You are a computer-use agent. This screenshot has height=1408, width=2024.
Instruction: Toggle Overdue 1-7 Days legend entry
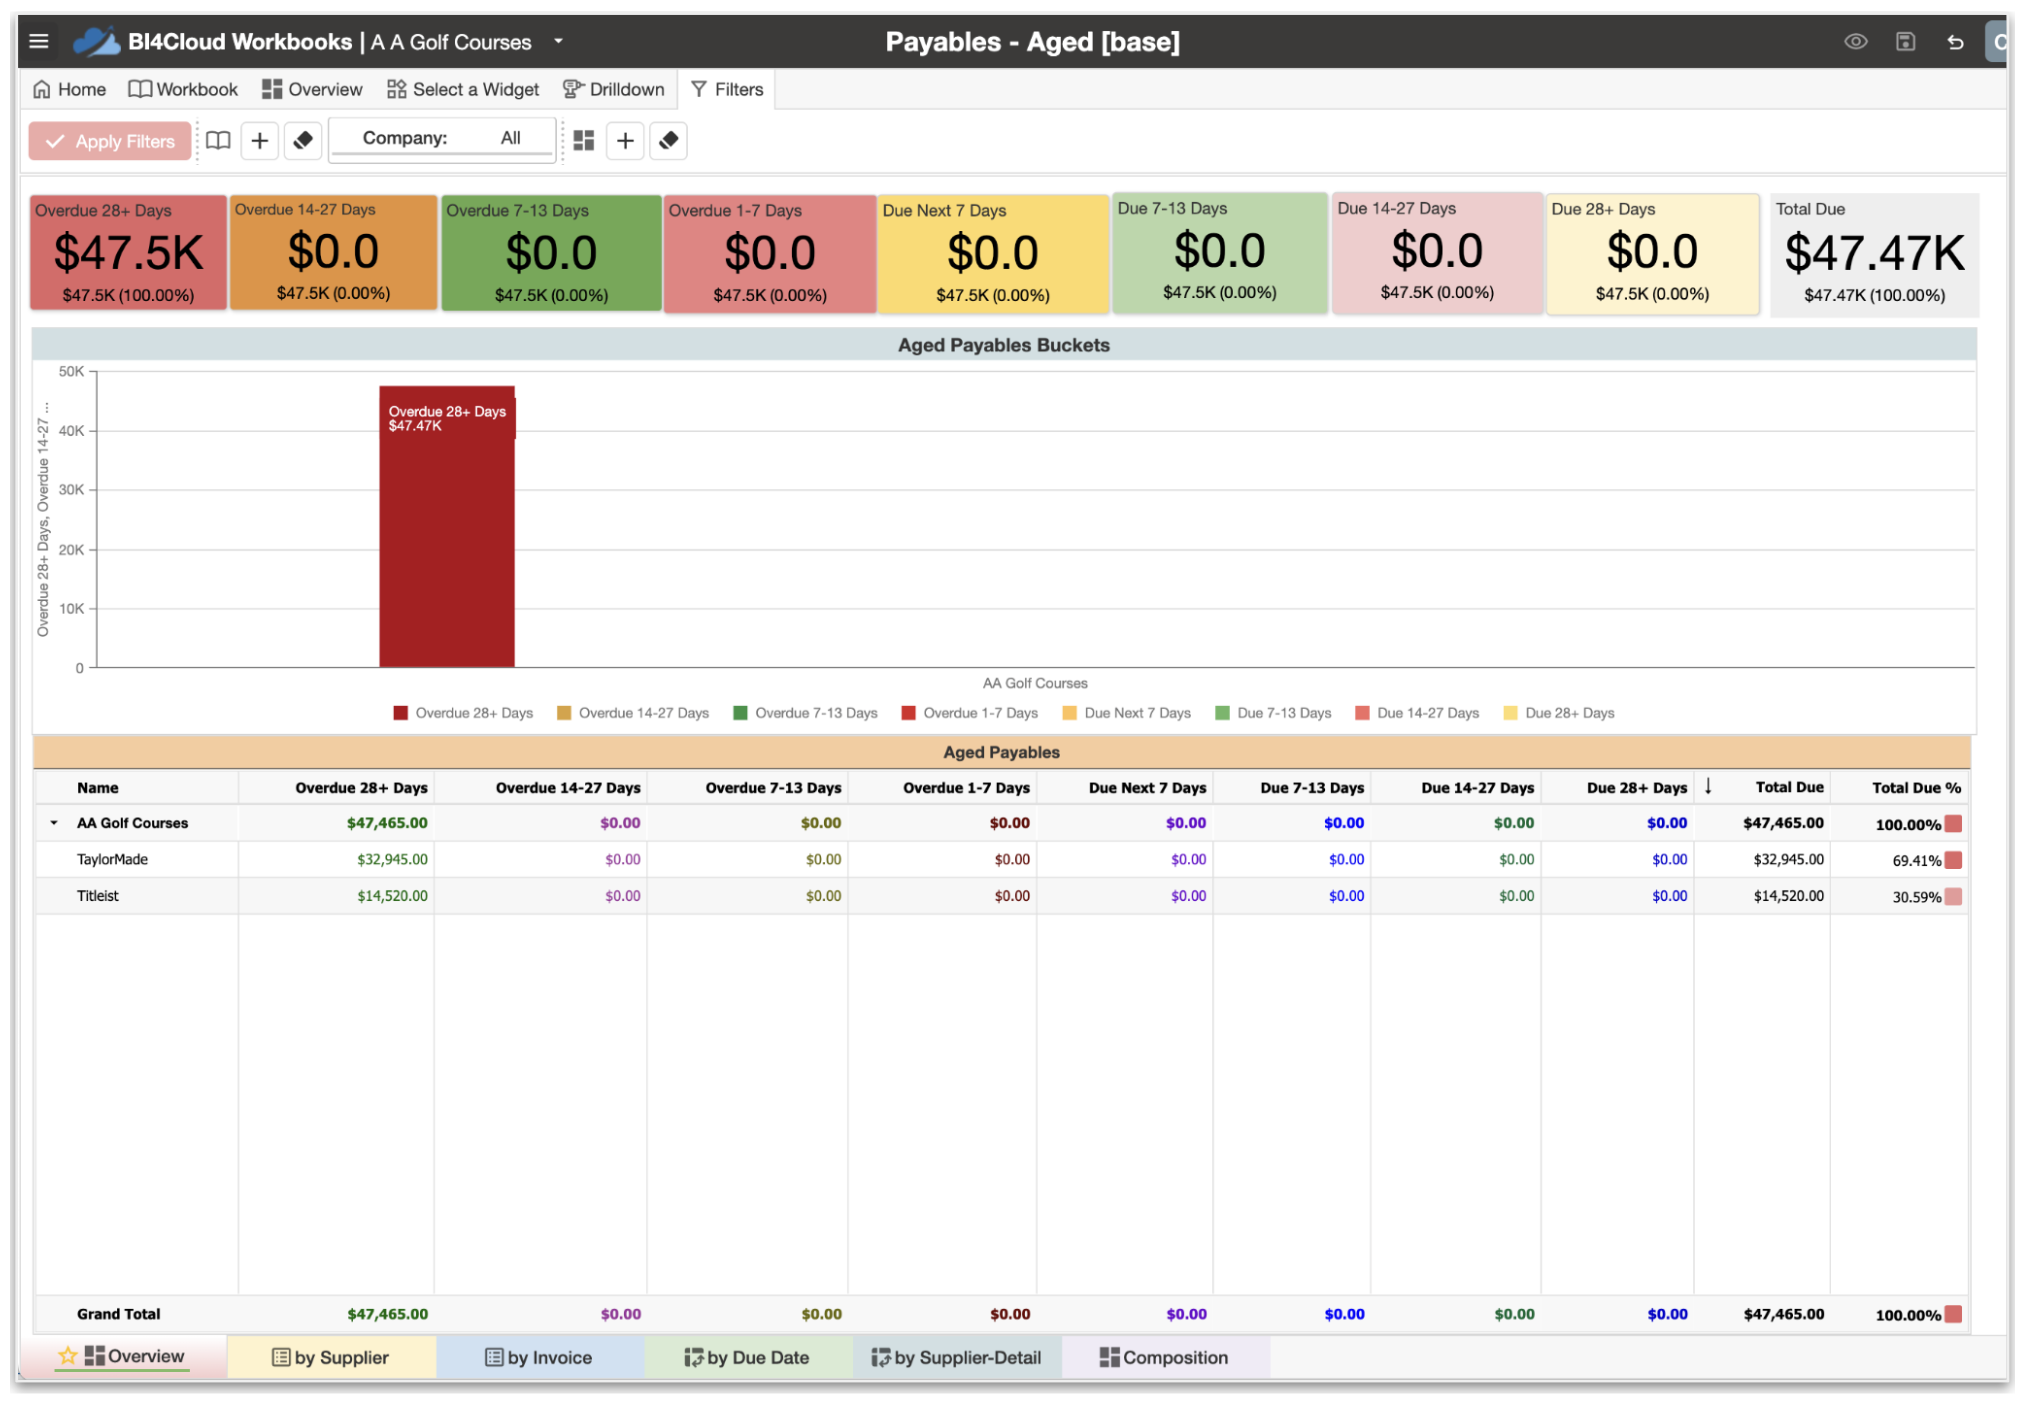pos(969,713)
